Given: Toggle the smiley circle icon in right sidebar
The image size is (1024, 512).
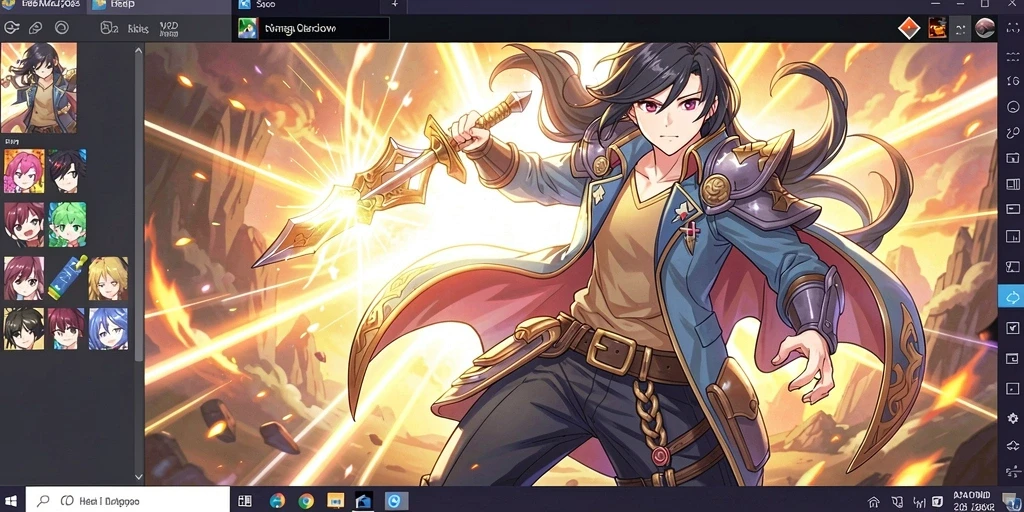Looking at the screenshot, I should [1013, 106].
